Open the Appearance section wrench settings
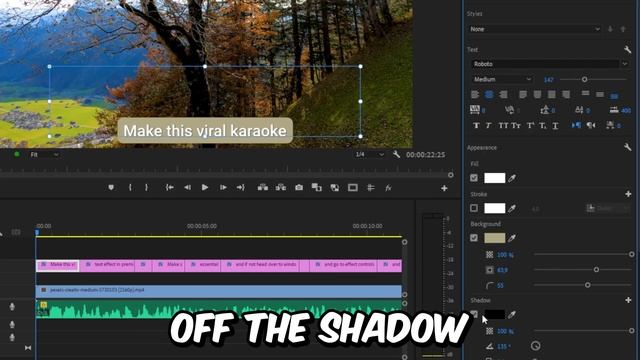This screenshot has height=360, width=640. click(628, 147)
